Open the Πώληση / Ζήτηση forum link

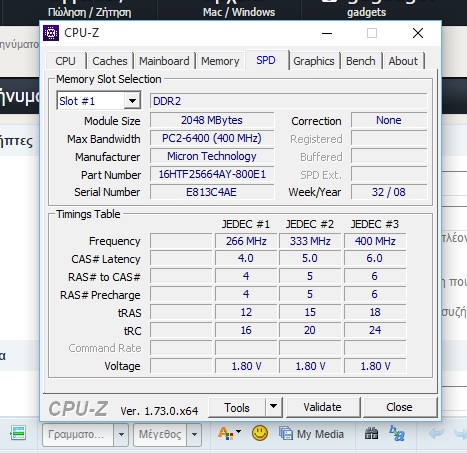(89, 13)
